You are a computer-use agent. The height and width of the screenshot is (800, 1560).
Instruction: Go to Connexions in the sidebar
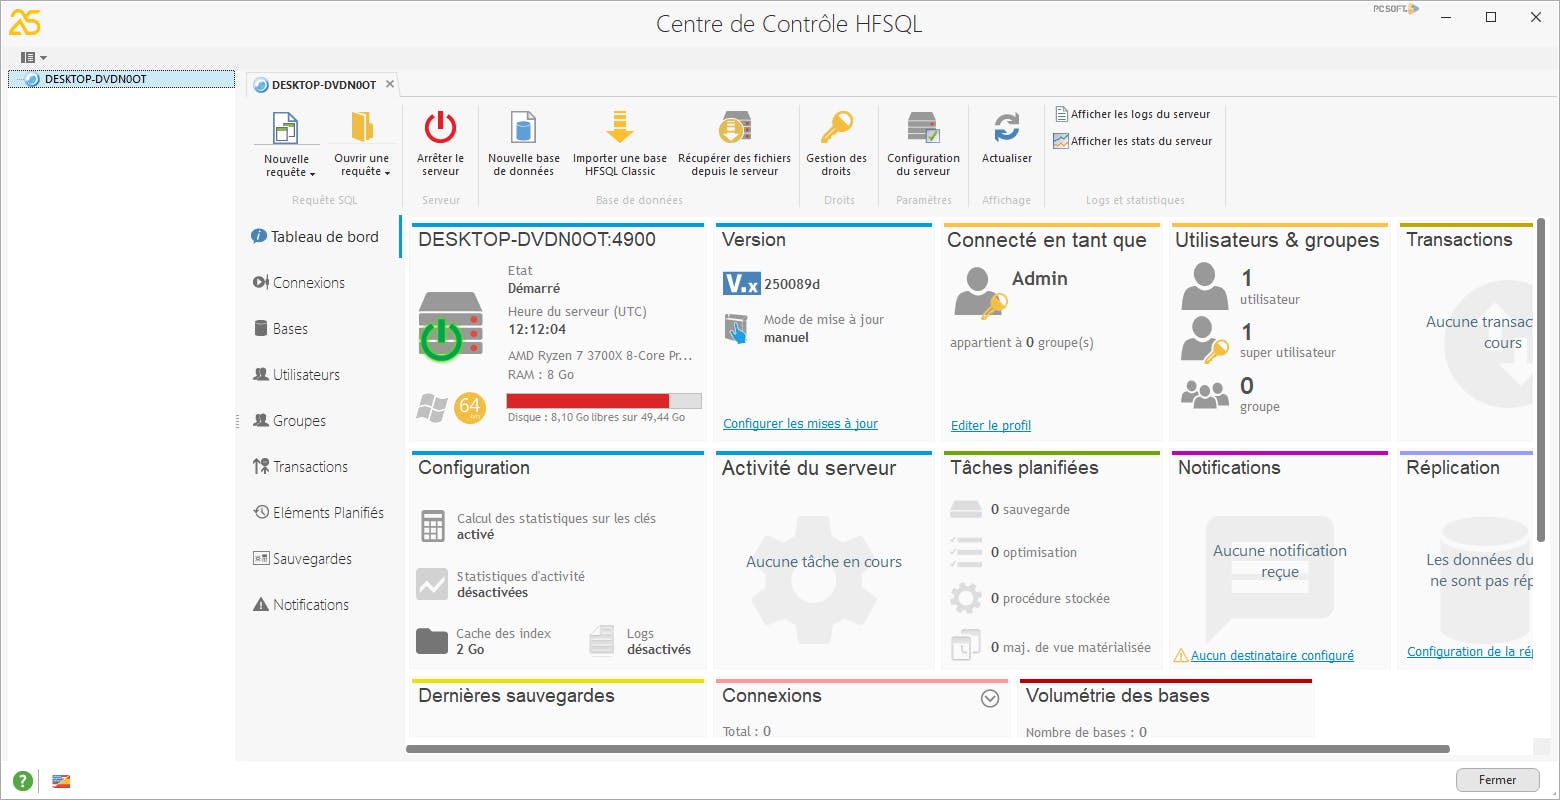click(299, 283)
